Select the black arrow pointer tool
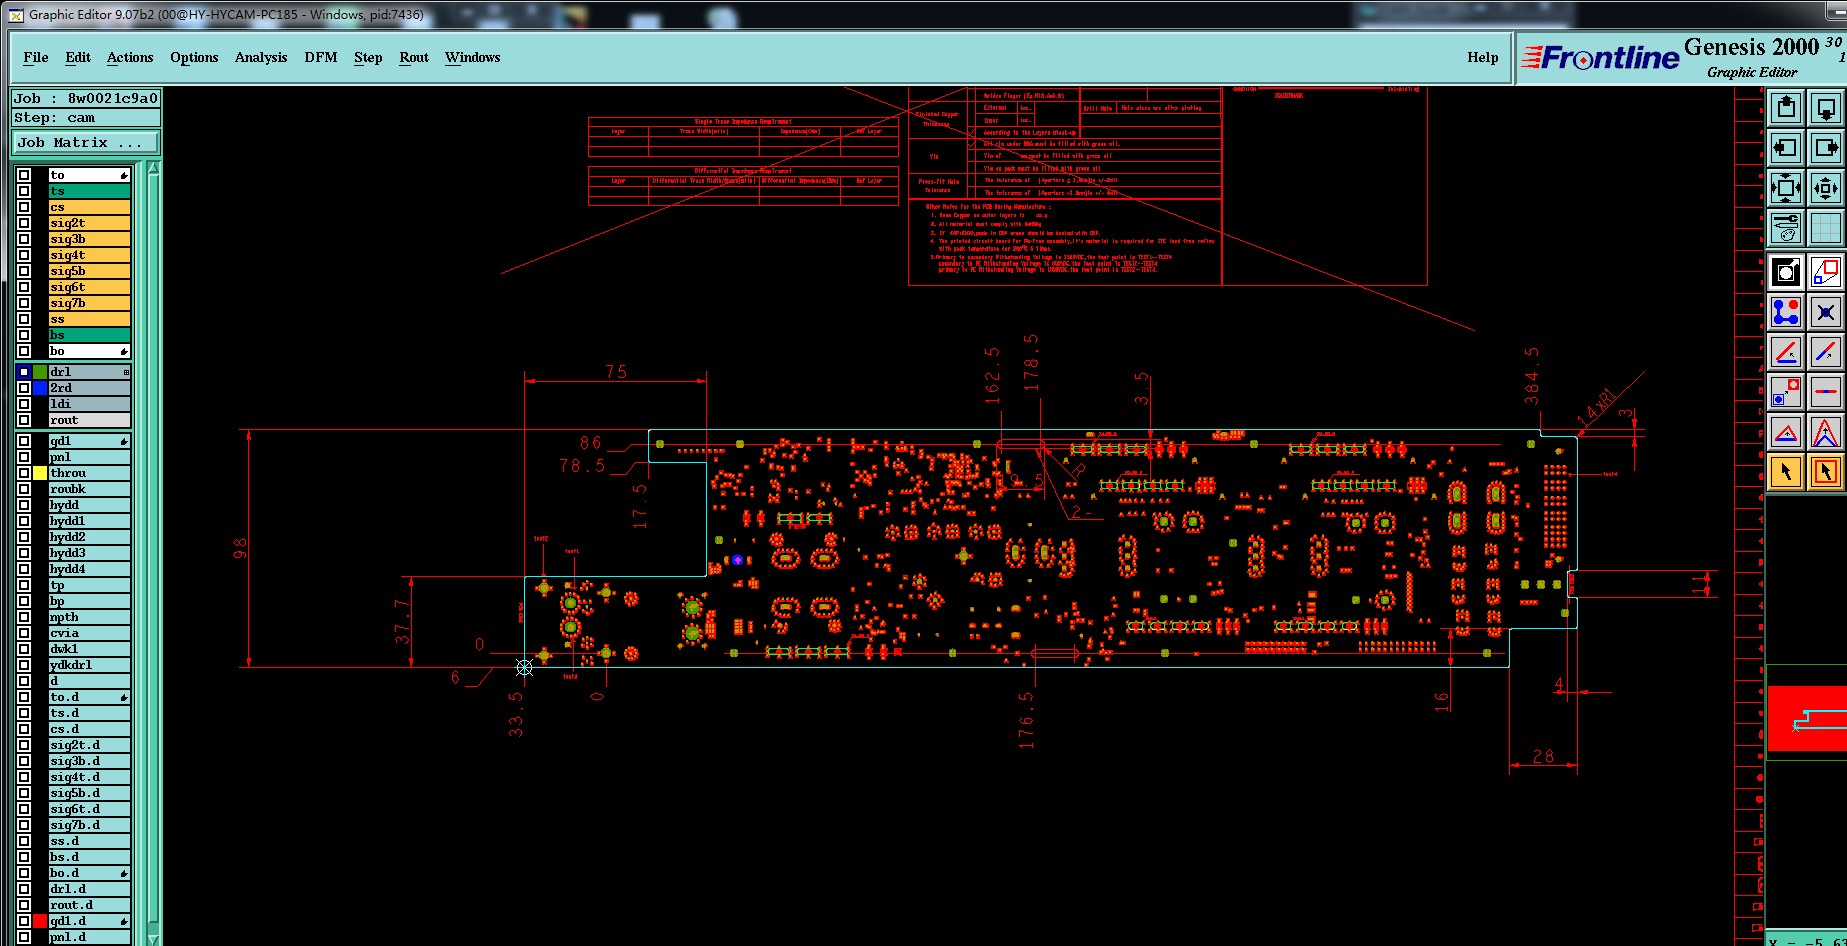Viewport: 1847px width, 946px height. [1786, 471]
